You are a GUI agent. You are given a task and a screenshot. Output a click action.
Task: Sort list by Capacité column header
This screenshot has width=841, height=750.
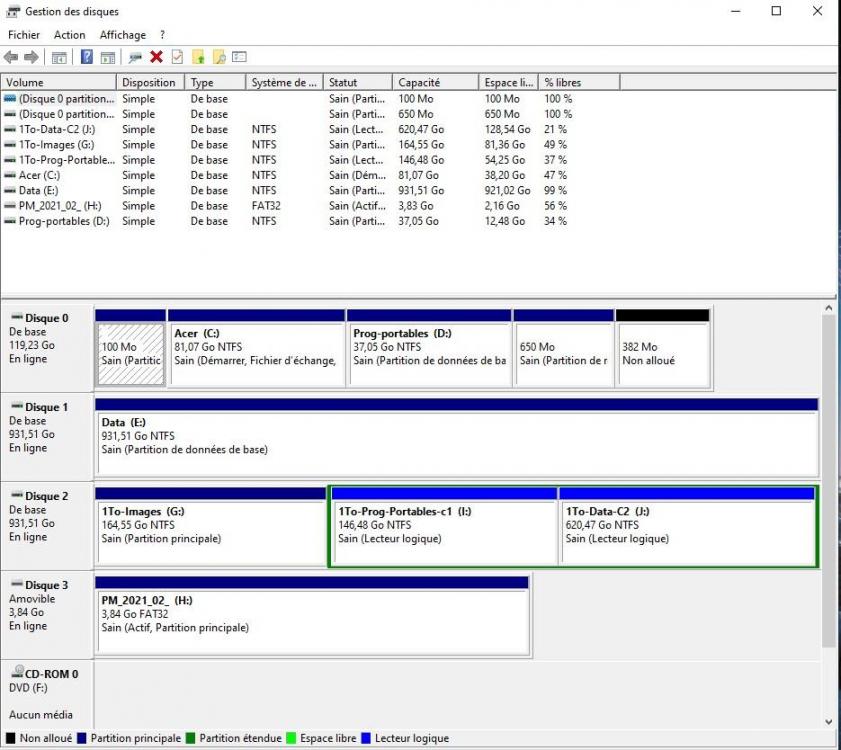coord(419,82)
